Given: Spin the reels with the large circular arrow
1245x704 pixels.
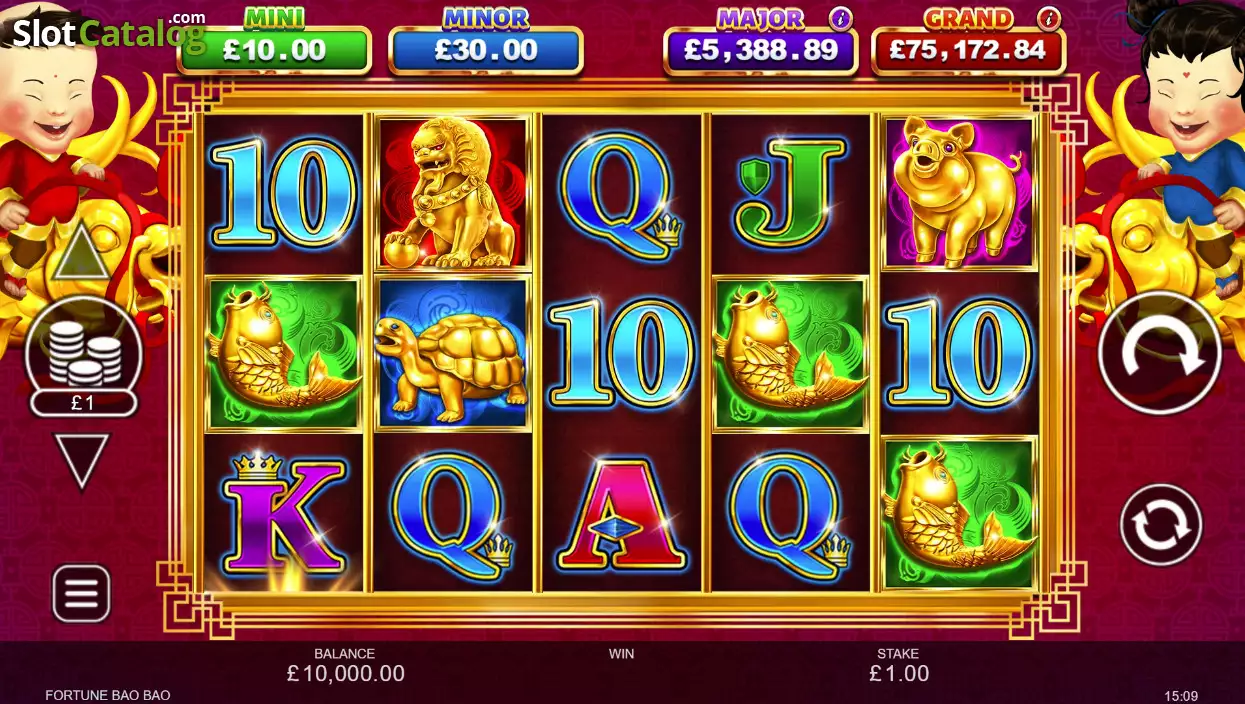Looking at the screenshot, I should (x=1160, y=352).
